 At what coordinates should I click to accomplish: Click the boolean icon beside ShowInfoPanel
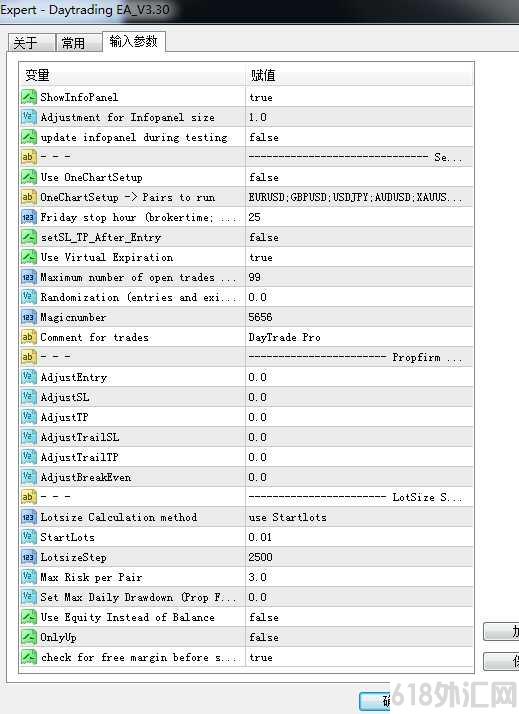29,97
